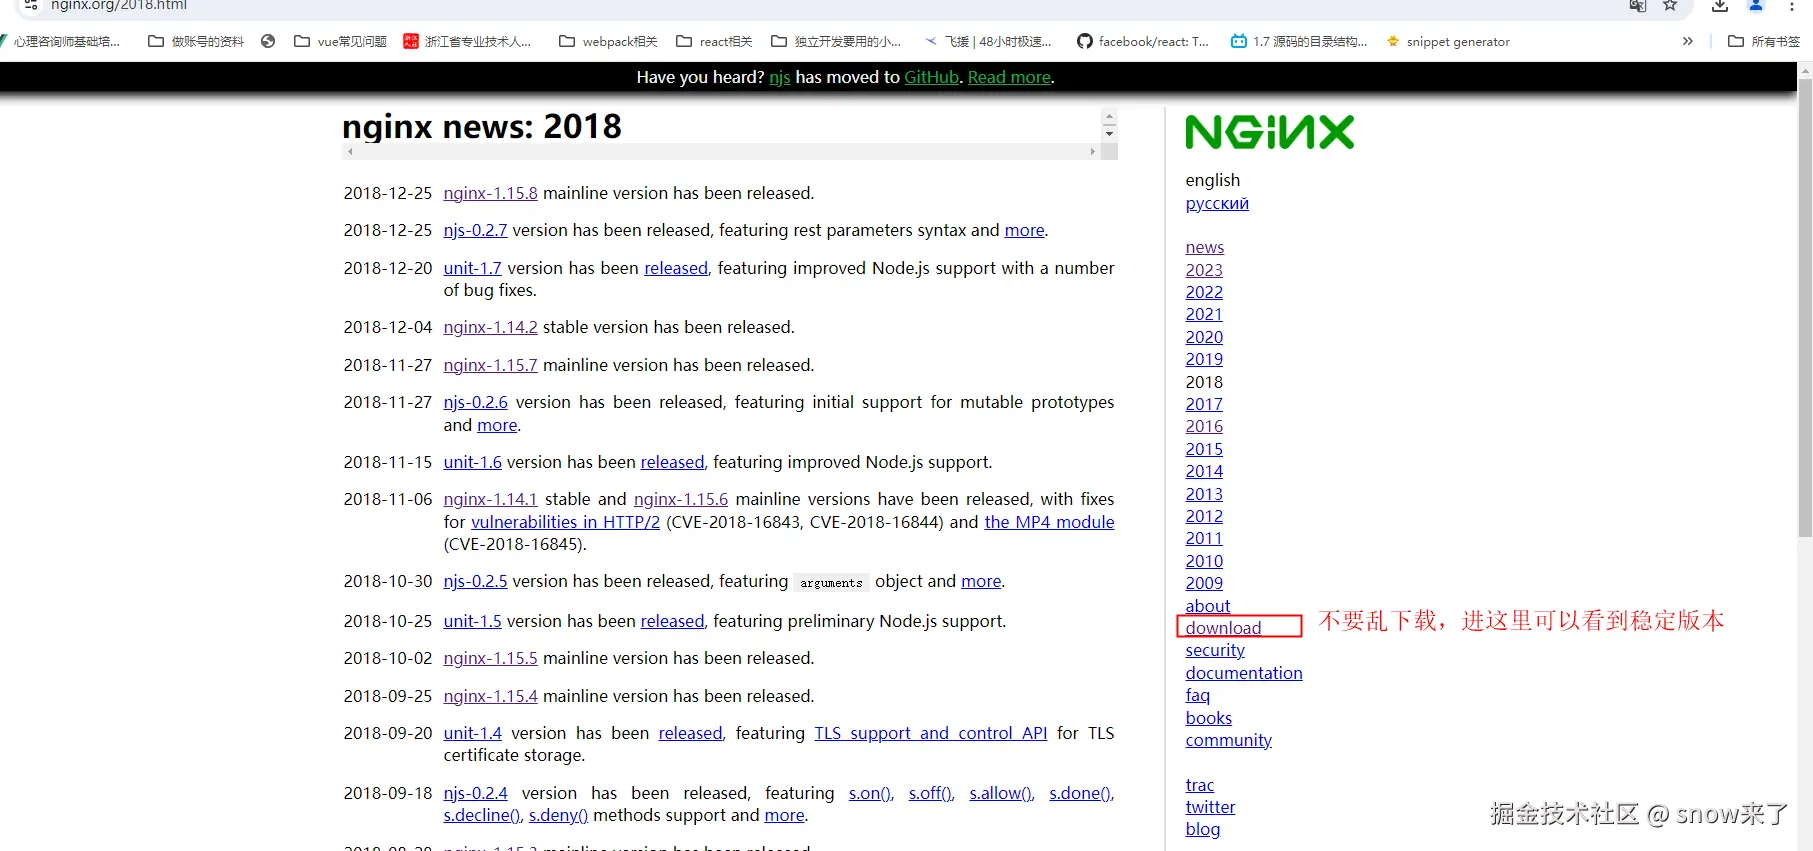Open the download sidebar link
Screen dimensions: 1813x851
coord(1223,628)
